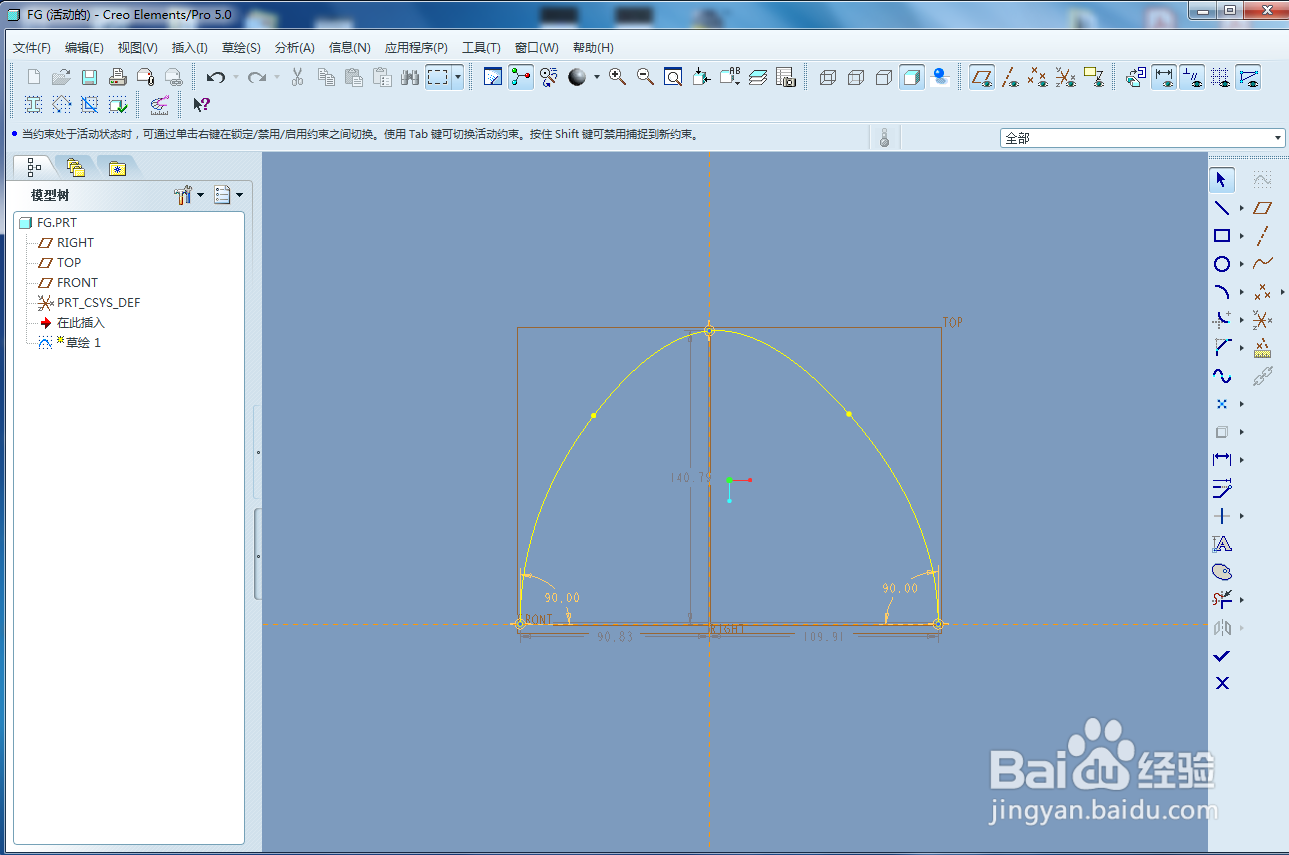Screen dimensions: 1289x855
Task: Switch to the Favorites folder tab
Action: coord(117,167)
